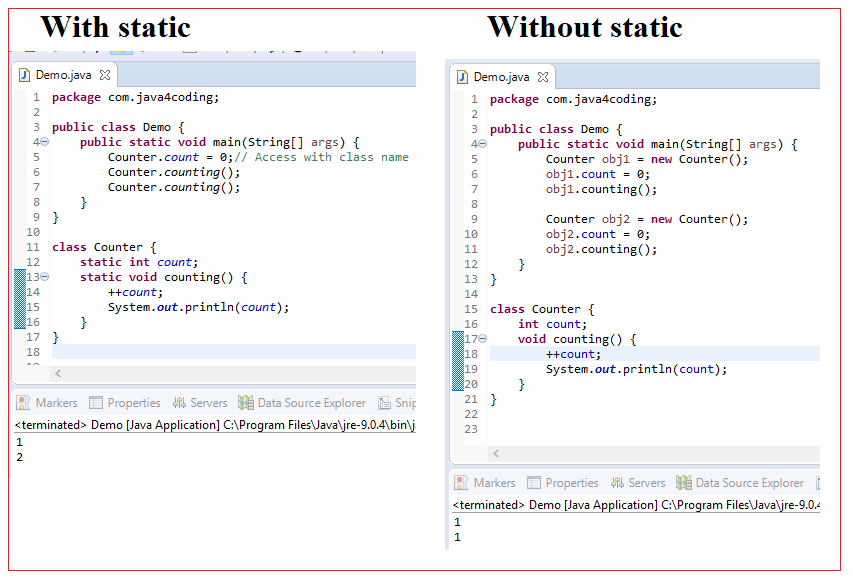Click the Java file icon on right Demo.java tab
This screenshot has width=853, height=581.
tap(463, 75)
